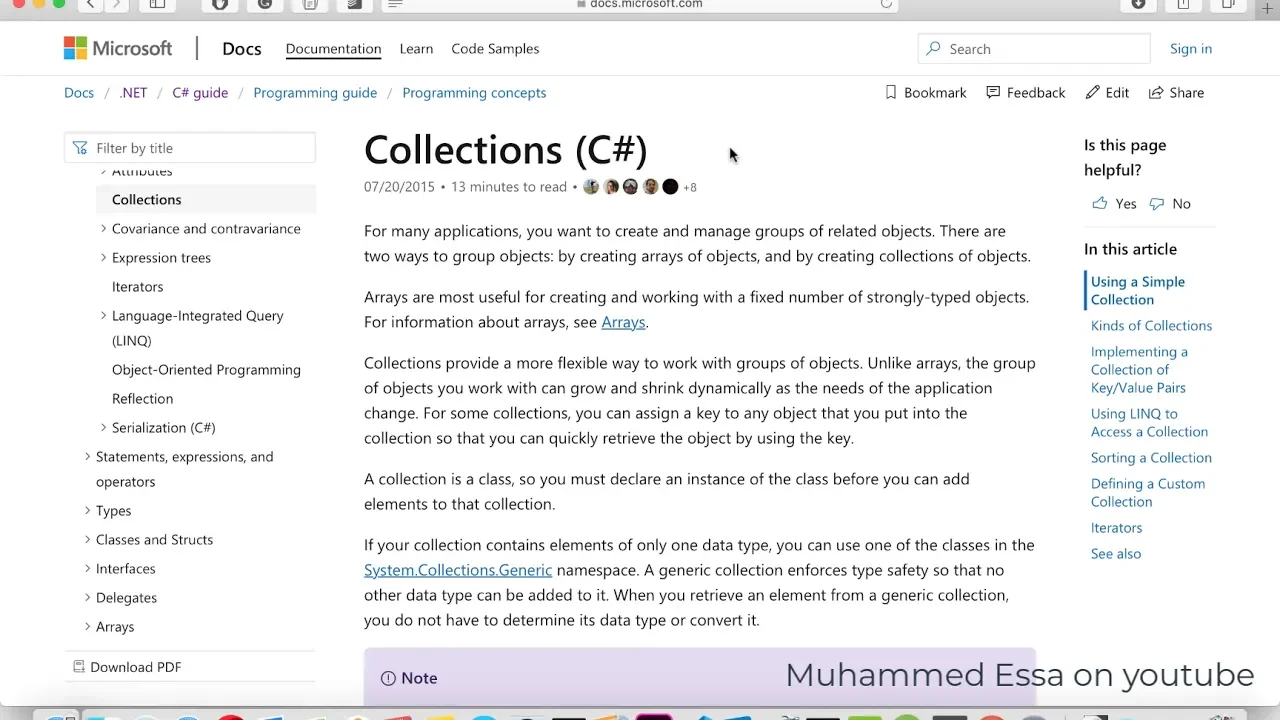The height and width of the screenshot is (720, 1280).
Task: Click the filter funnel icon
Action: click(81, 148)
